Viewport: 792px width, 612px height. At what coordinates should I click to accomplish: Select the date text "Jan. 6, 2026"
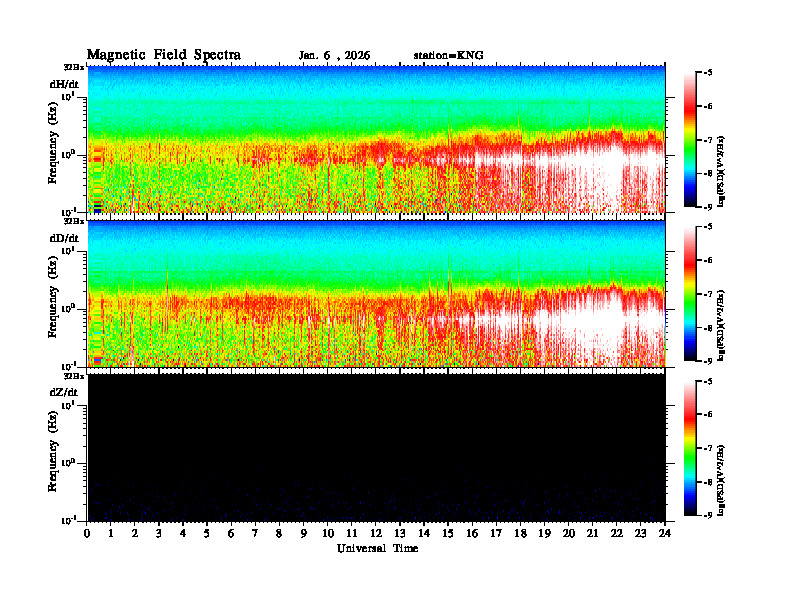click(334, 56)
